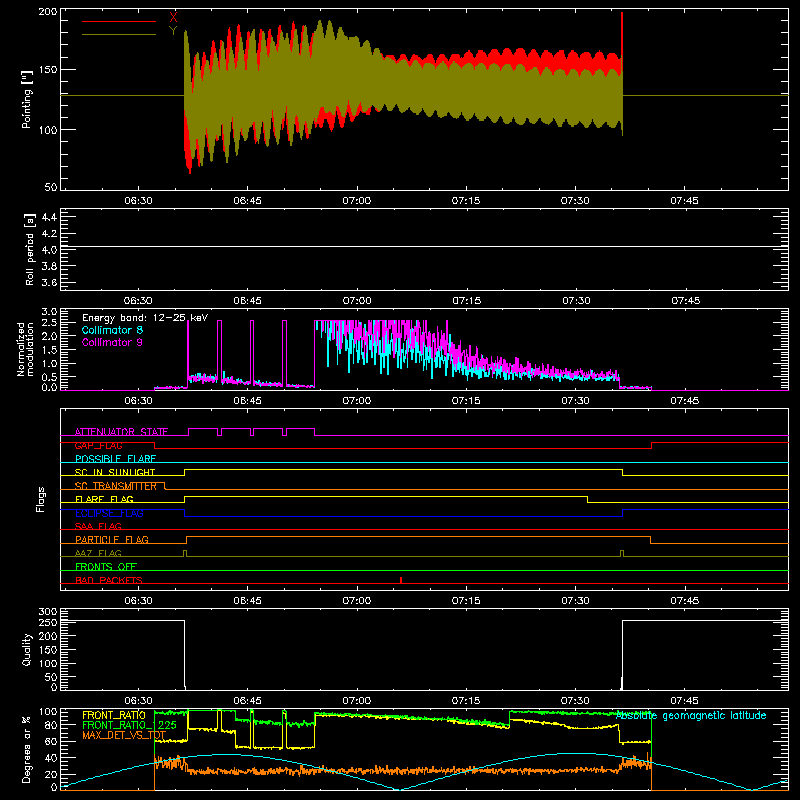Screen dimensions: 800x800
Task: Select the BAD_PACKETS label
Action: coord(109,580)
